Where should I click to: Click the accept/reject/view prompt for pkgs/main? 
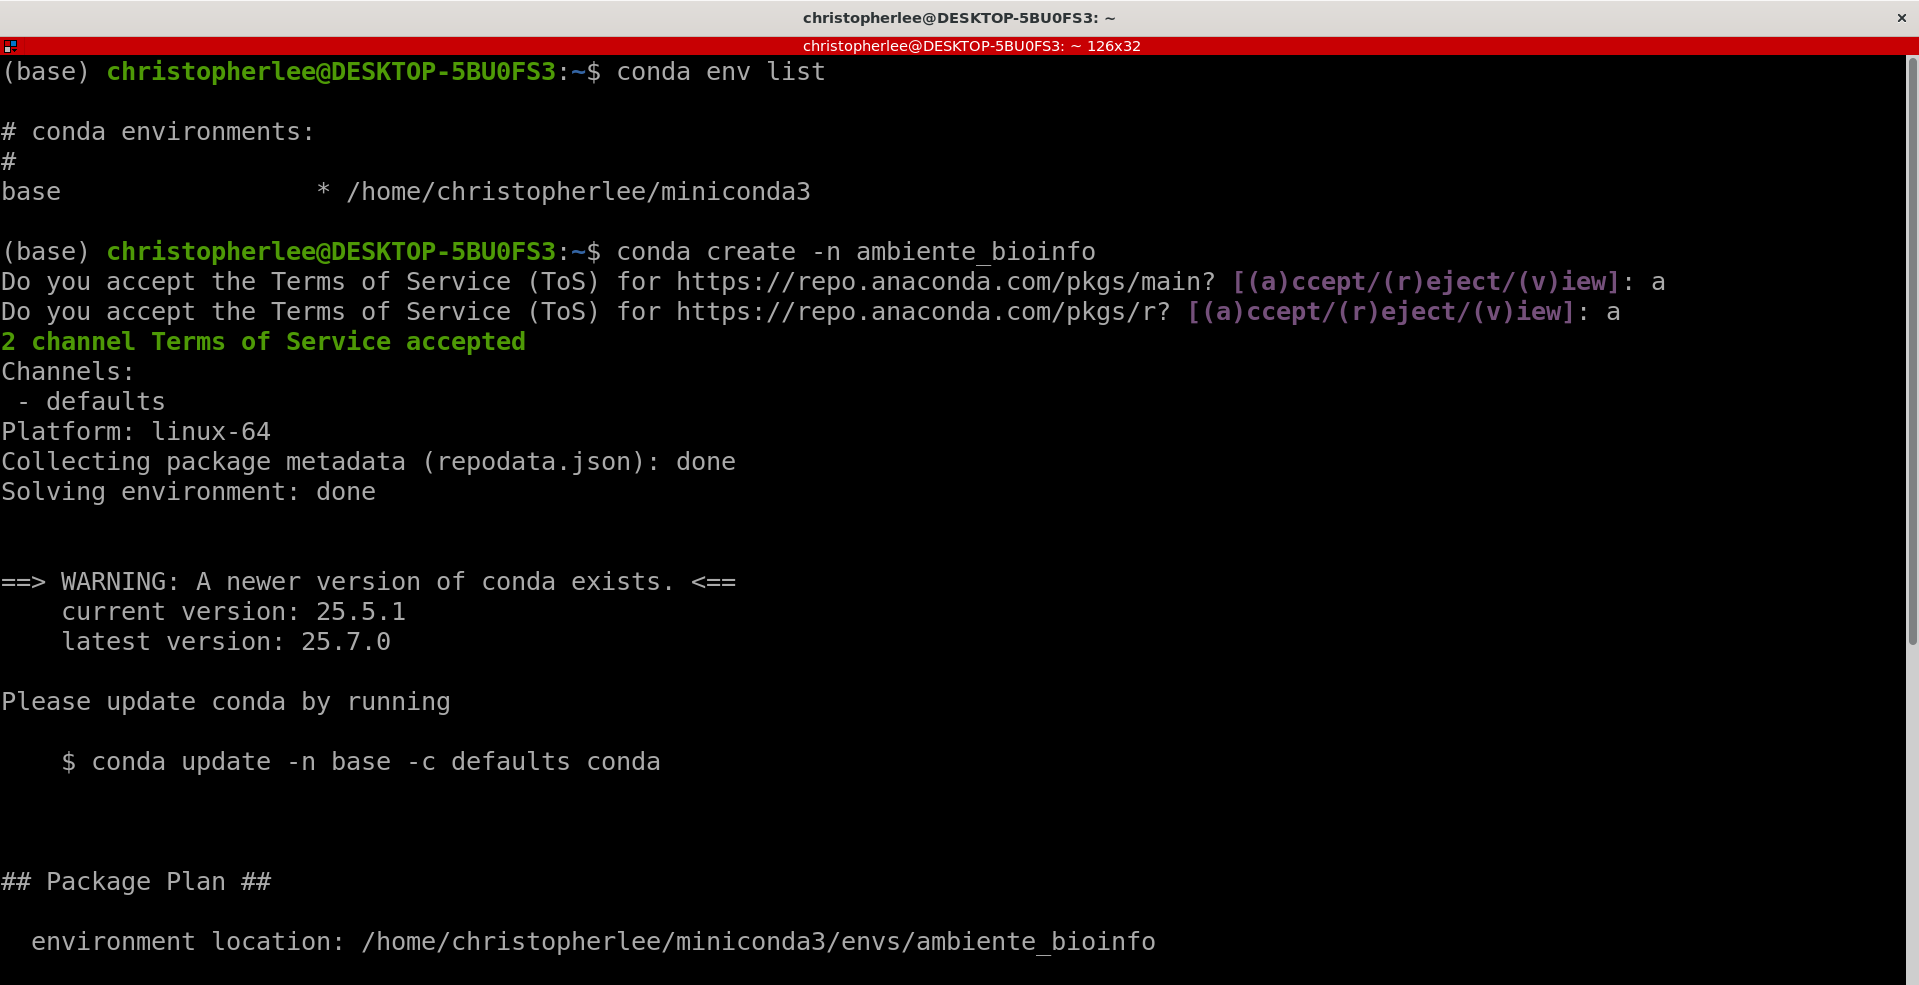1426,282
